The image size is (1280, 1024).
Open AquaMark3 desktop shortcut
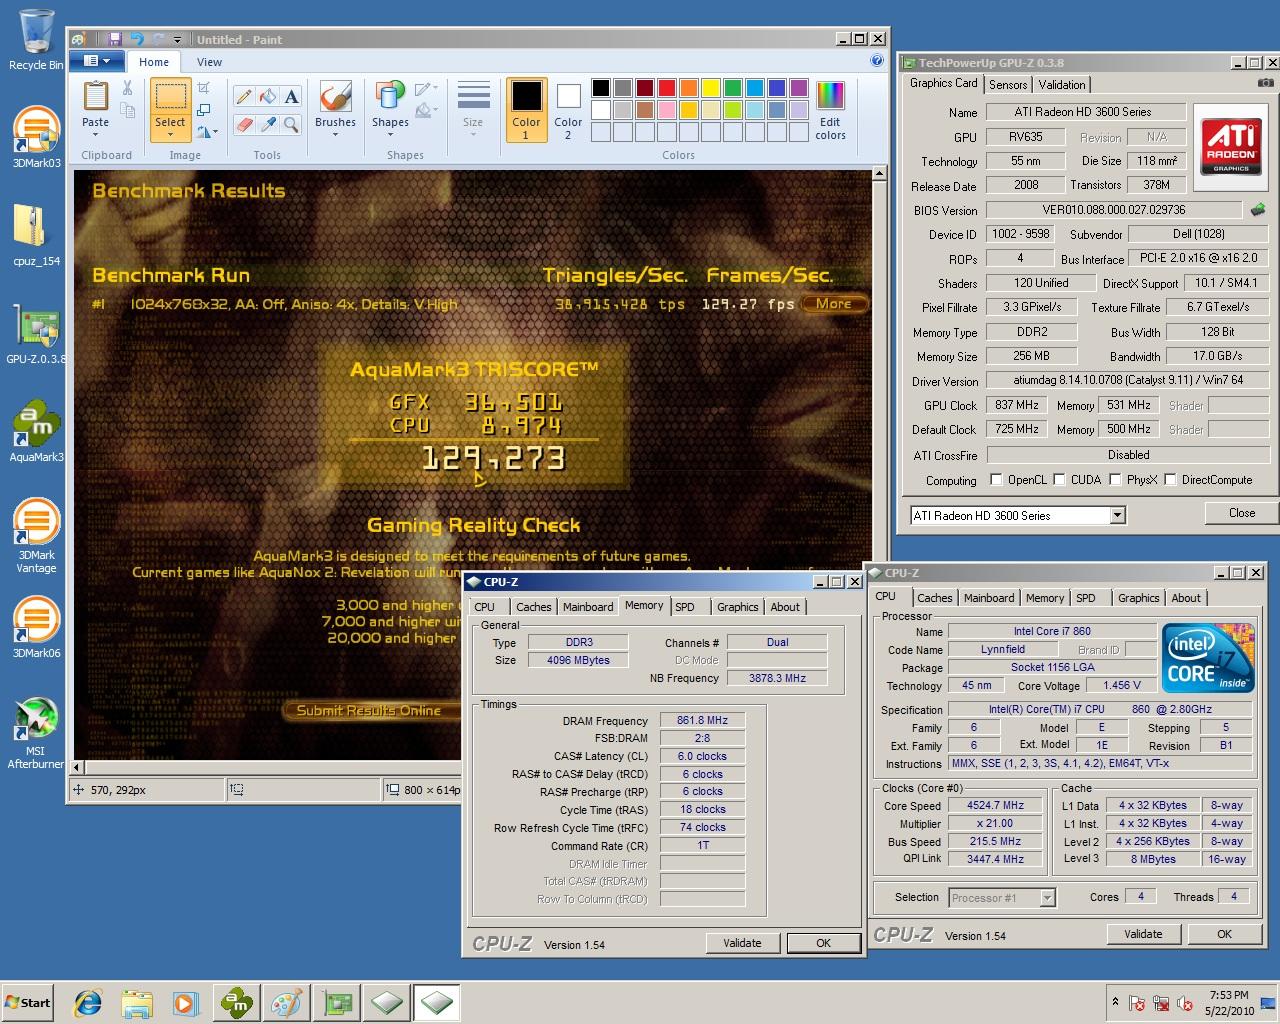36,432
